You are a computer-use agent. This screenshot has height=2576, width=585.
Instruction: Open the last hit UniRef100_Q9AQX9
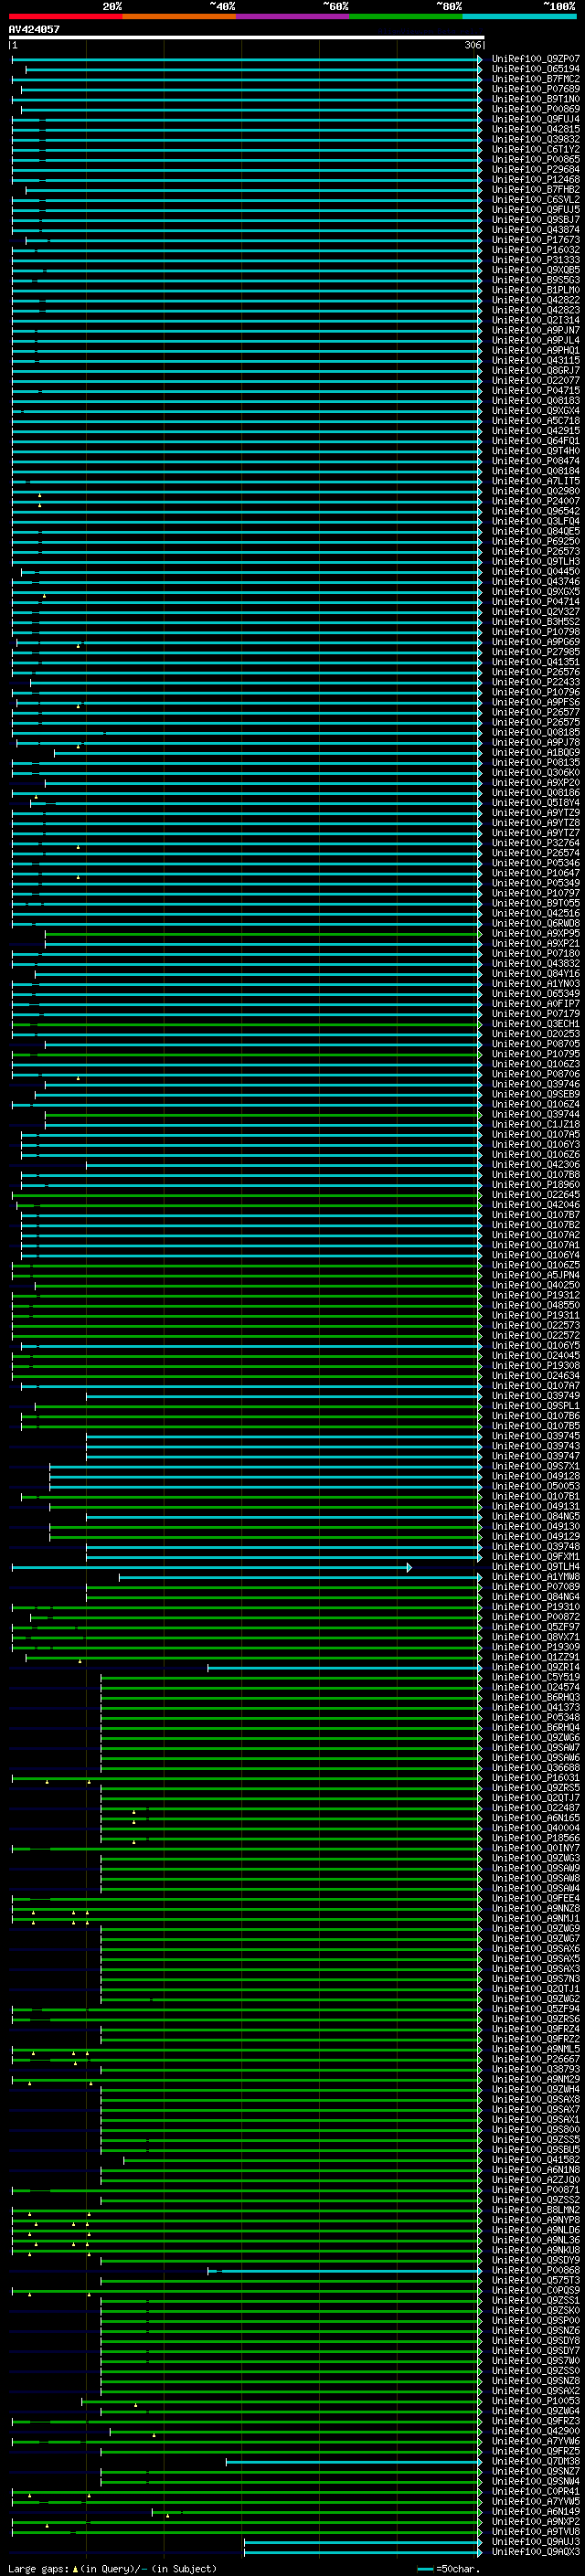(535, 2552)
